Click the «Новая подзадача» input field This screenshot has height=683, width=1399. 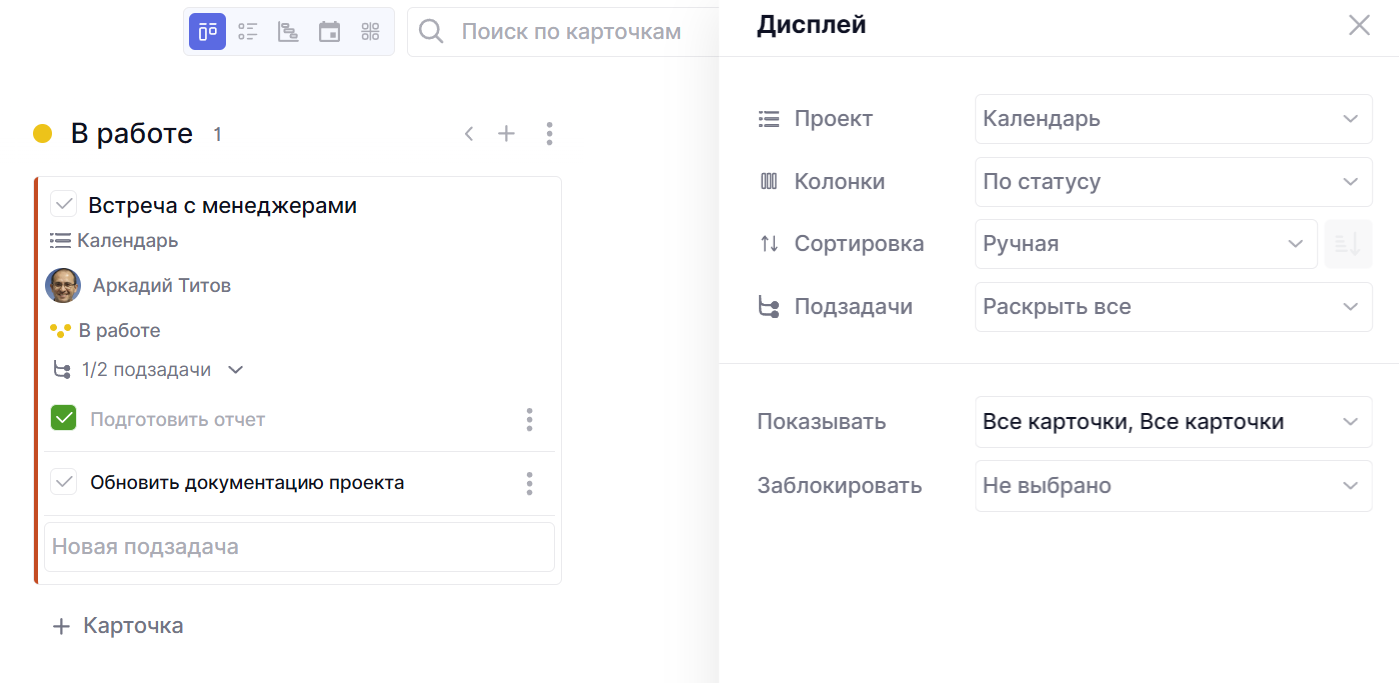click(299, 547)
